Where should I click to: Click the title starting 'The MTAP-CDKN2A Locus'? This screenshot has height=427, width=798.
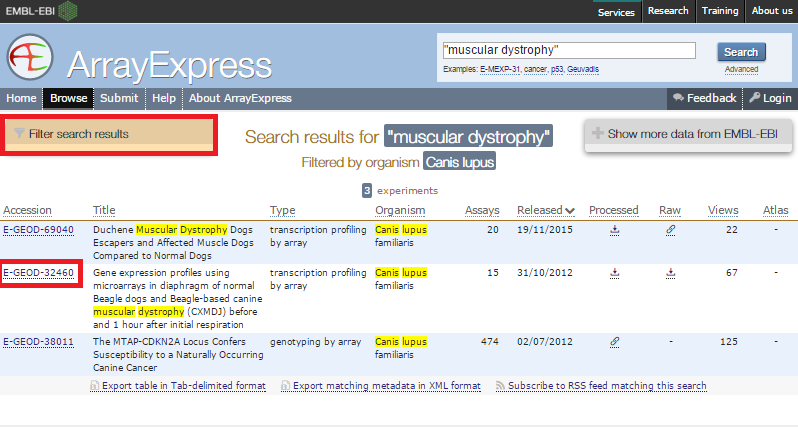(178, 355)
